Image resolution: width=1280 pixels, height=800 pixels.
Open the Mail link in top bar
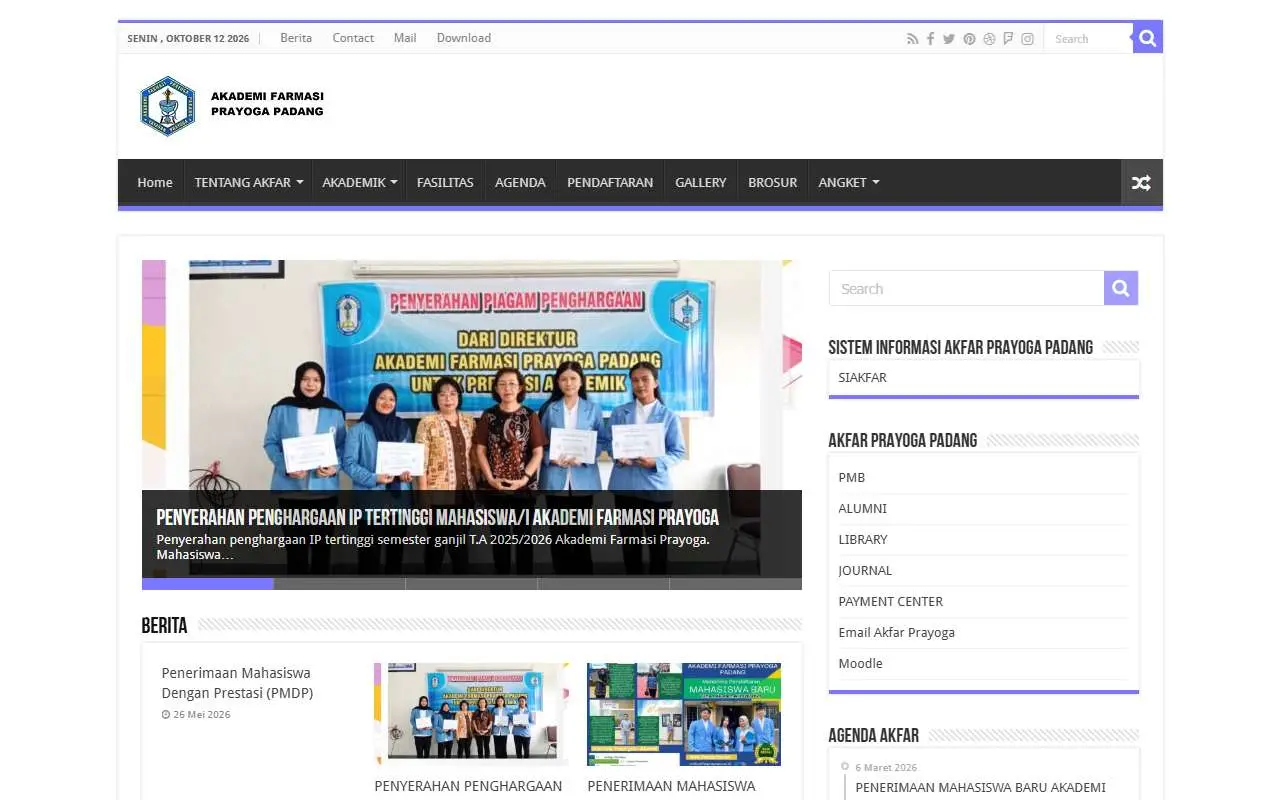click(x=405, y=38)
